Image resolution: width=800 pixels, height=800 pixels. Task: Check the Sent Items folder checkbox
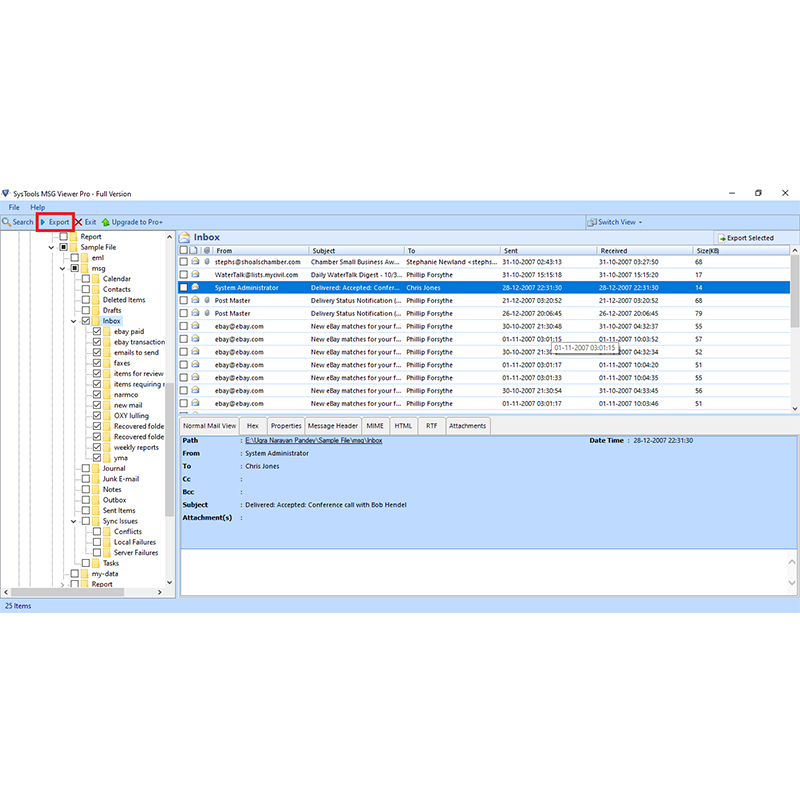[x=86, y=510]
